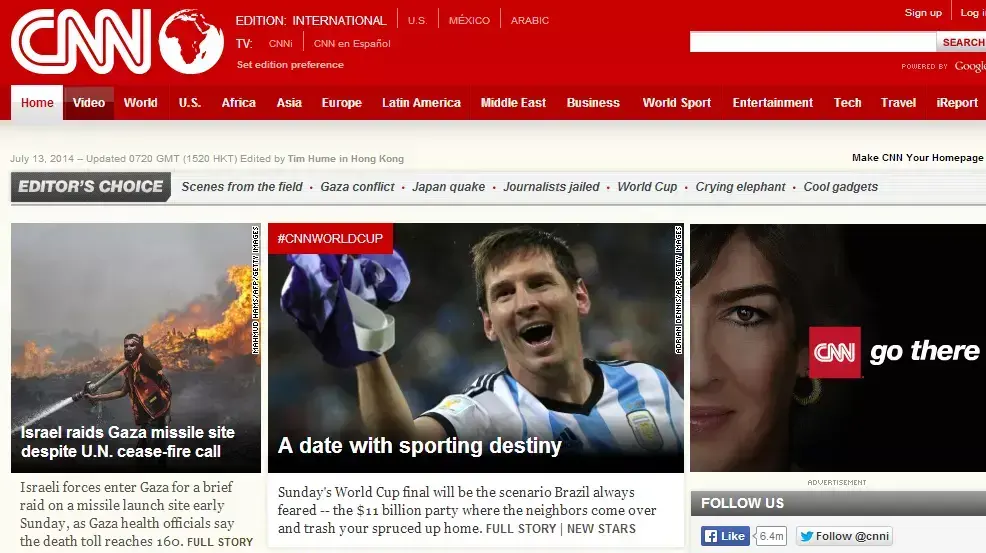Select the World Sport navigation tab
This screenshot has width=986, height=553.
(x=677, y=103)
